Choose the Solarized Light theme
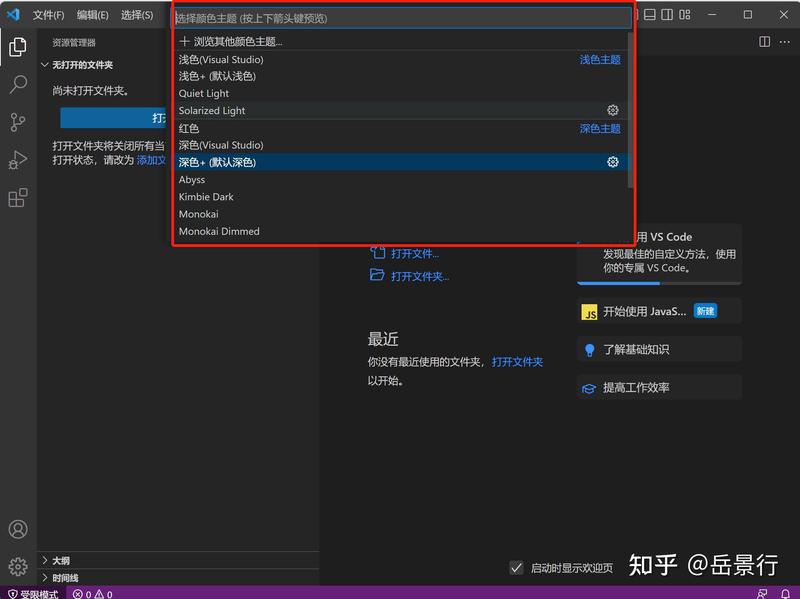The image size is (800, 599). coord(402,110)
